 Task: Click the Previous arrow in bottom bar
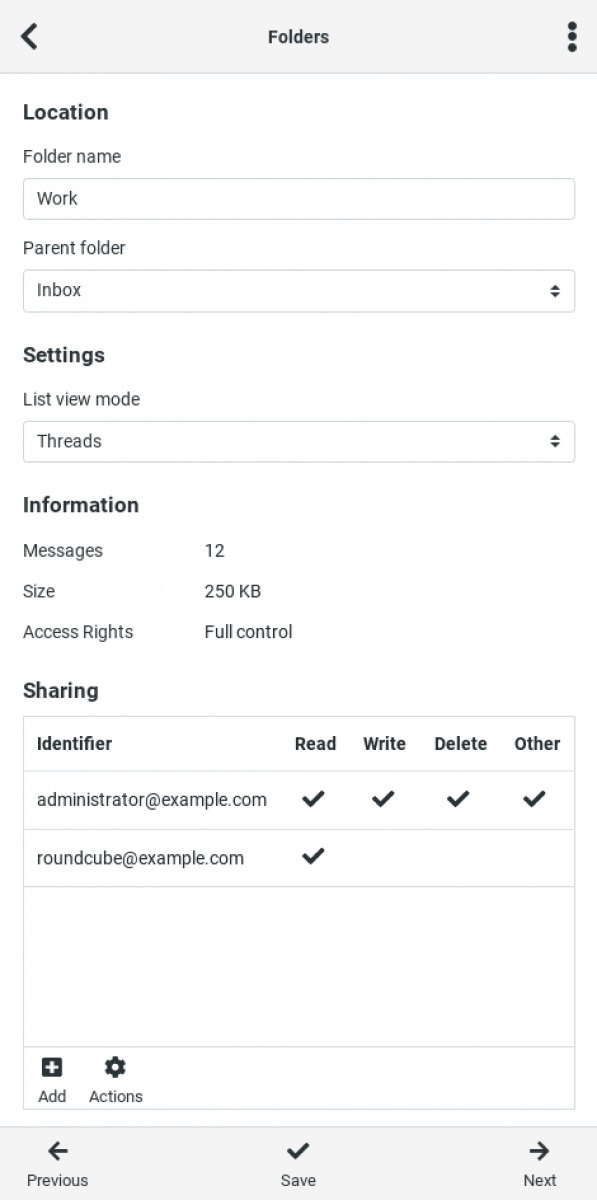coord(57,1164)
